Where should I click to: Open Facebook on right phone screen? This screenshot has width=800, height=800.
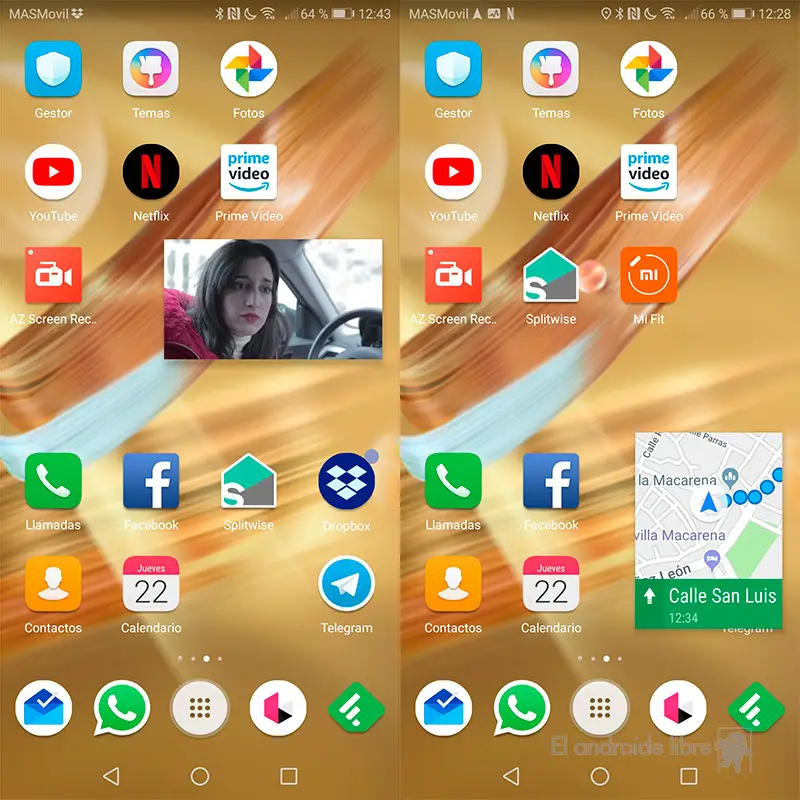551,481
